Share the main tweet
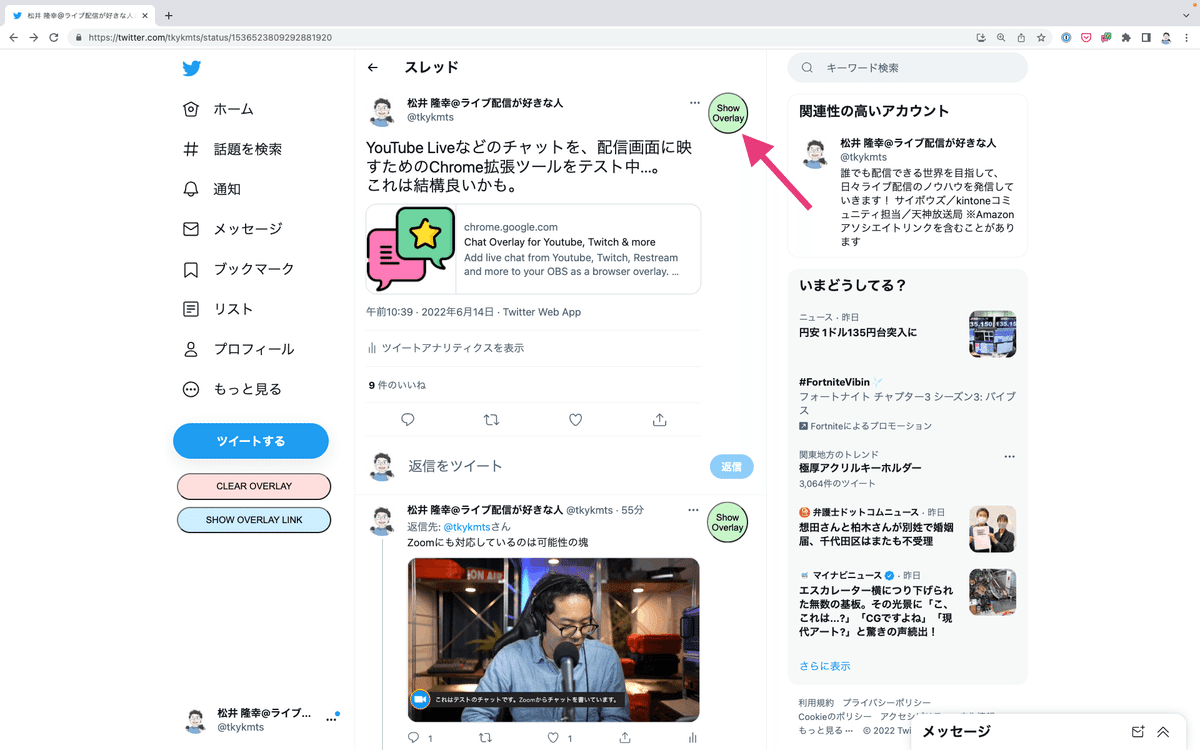This screenshot has height=750, width=1200. coord(659,420)
